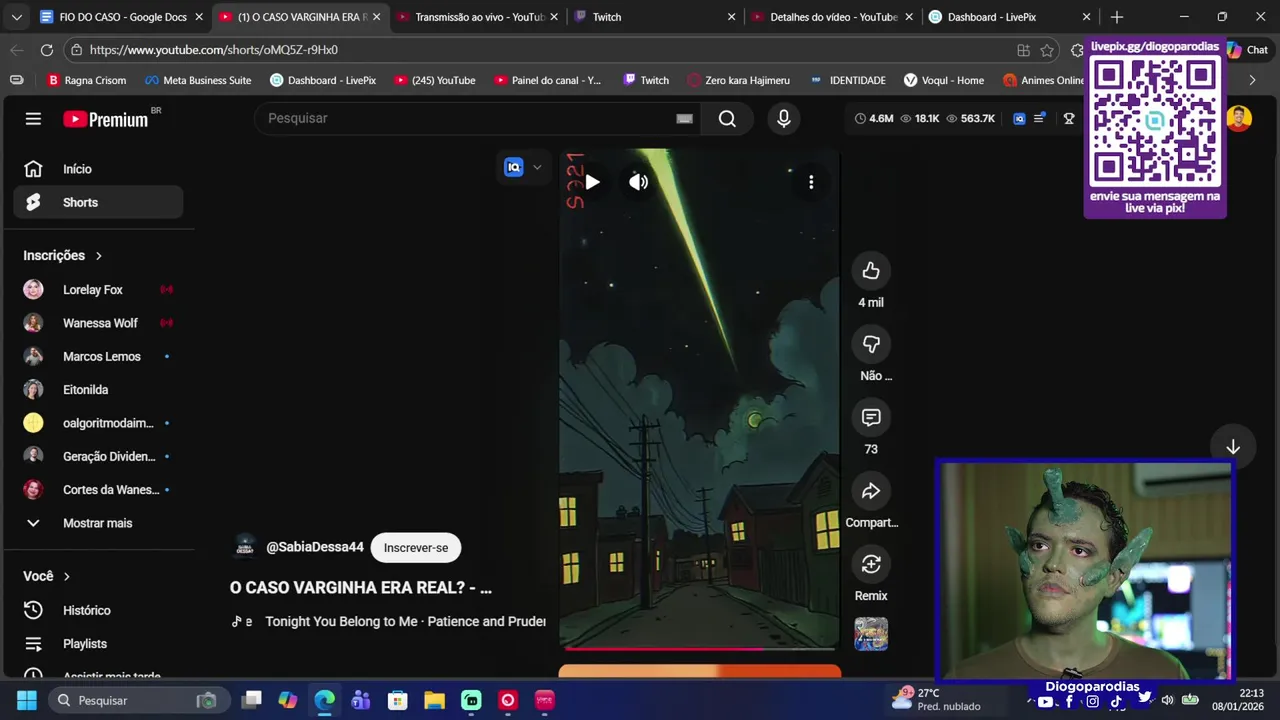Switch to Dashboard - LivePix tab
Image resolution: width=1280 pixels, height=720 pixels.
coord(1010,17)
